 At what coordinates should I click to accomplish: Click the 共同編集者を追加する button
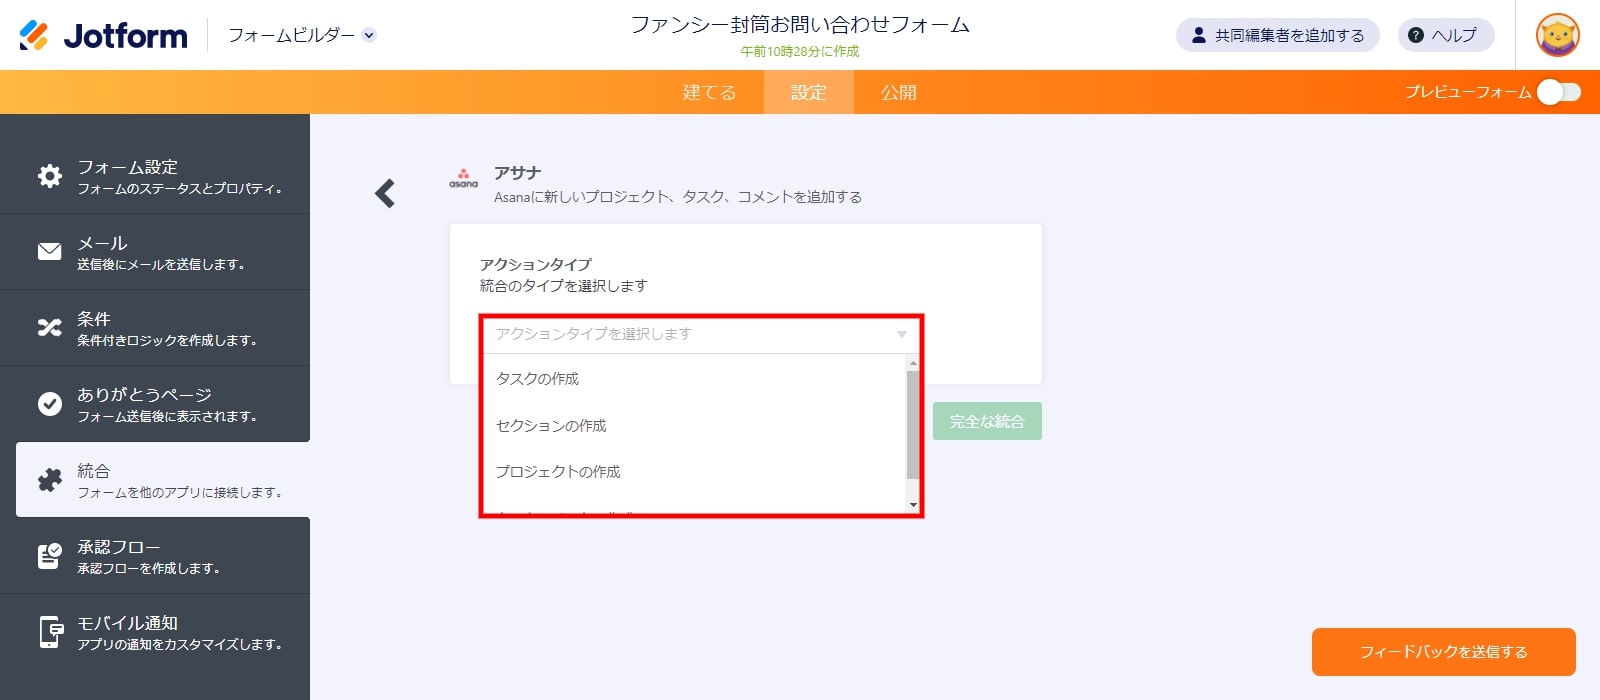pos(1277,35)
